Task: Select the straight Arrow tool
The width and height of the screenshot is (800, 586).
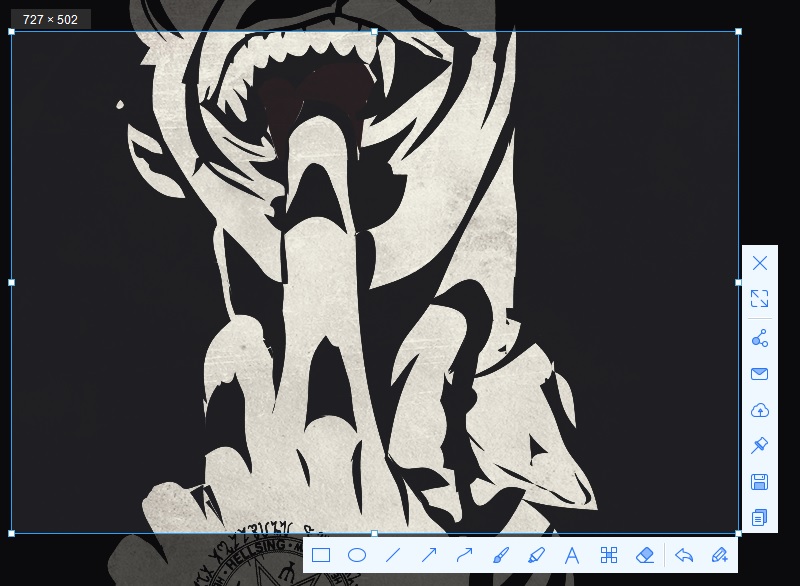Action: pyautogui.click(x=429, y=555)
